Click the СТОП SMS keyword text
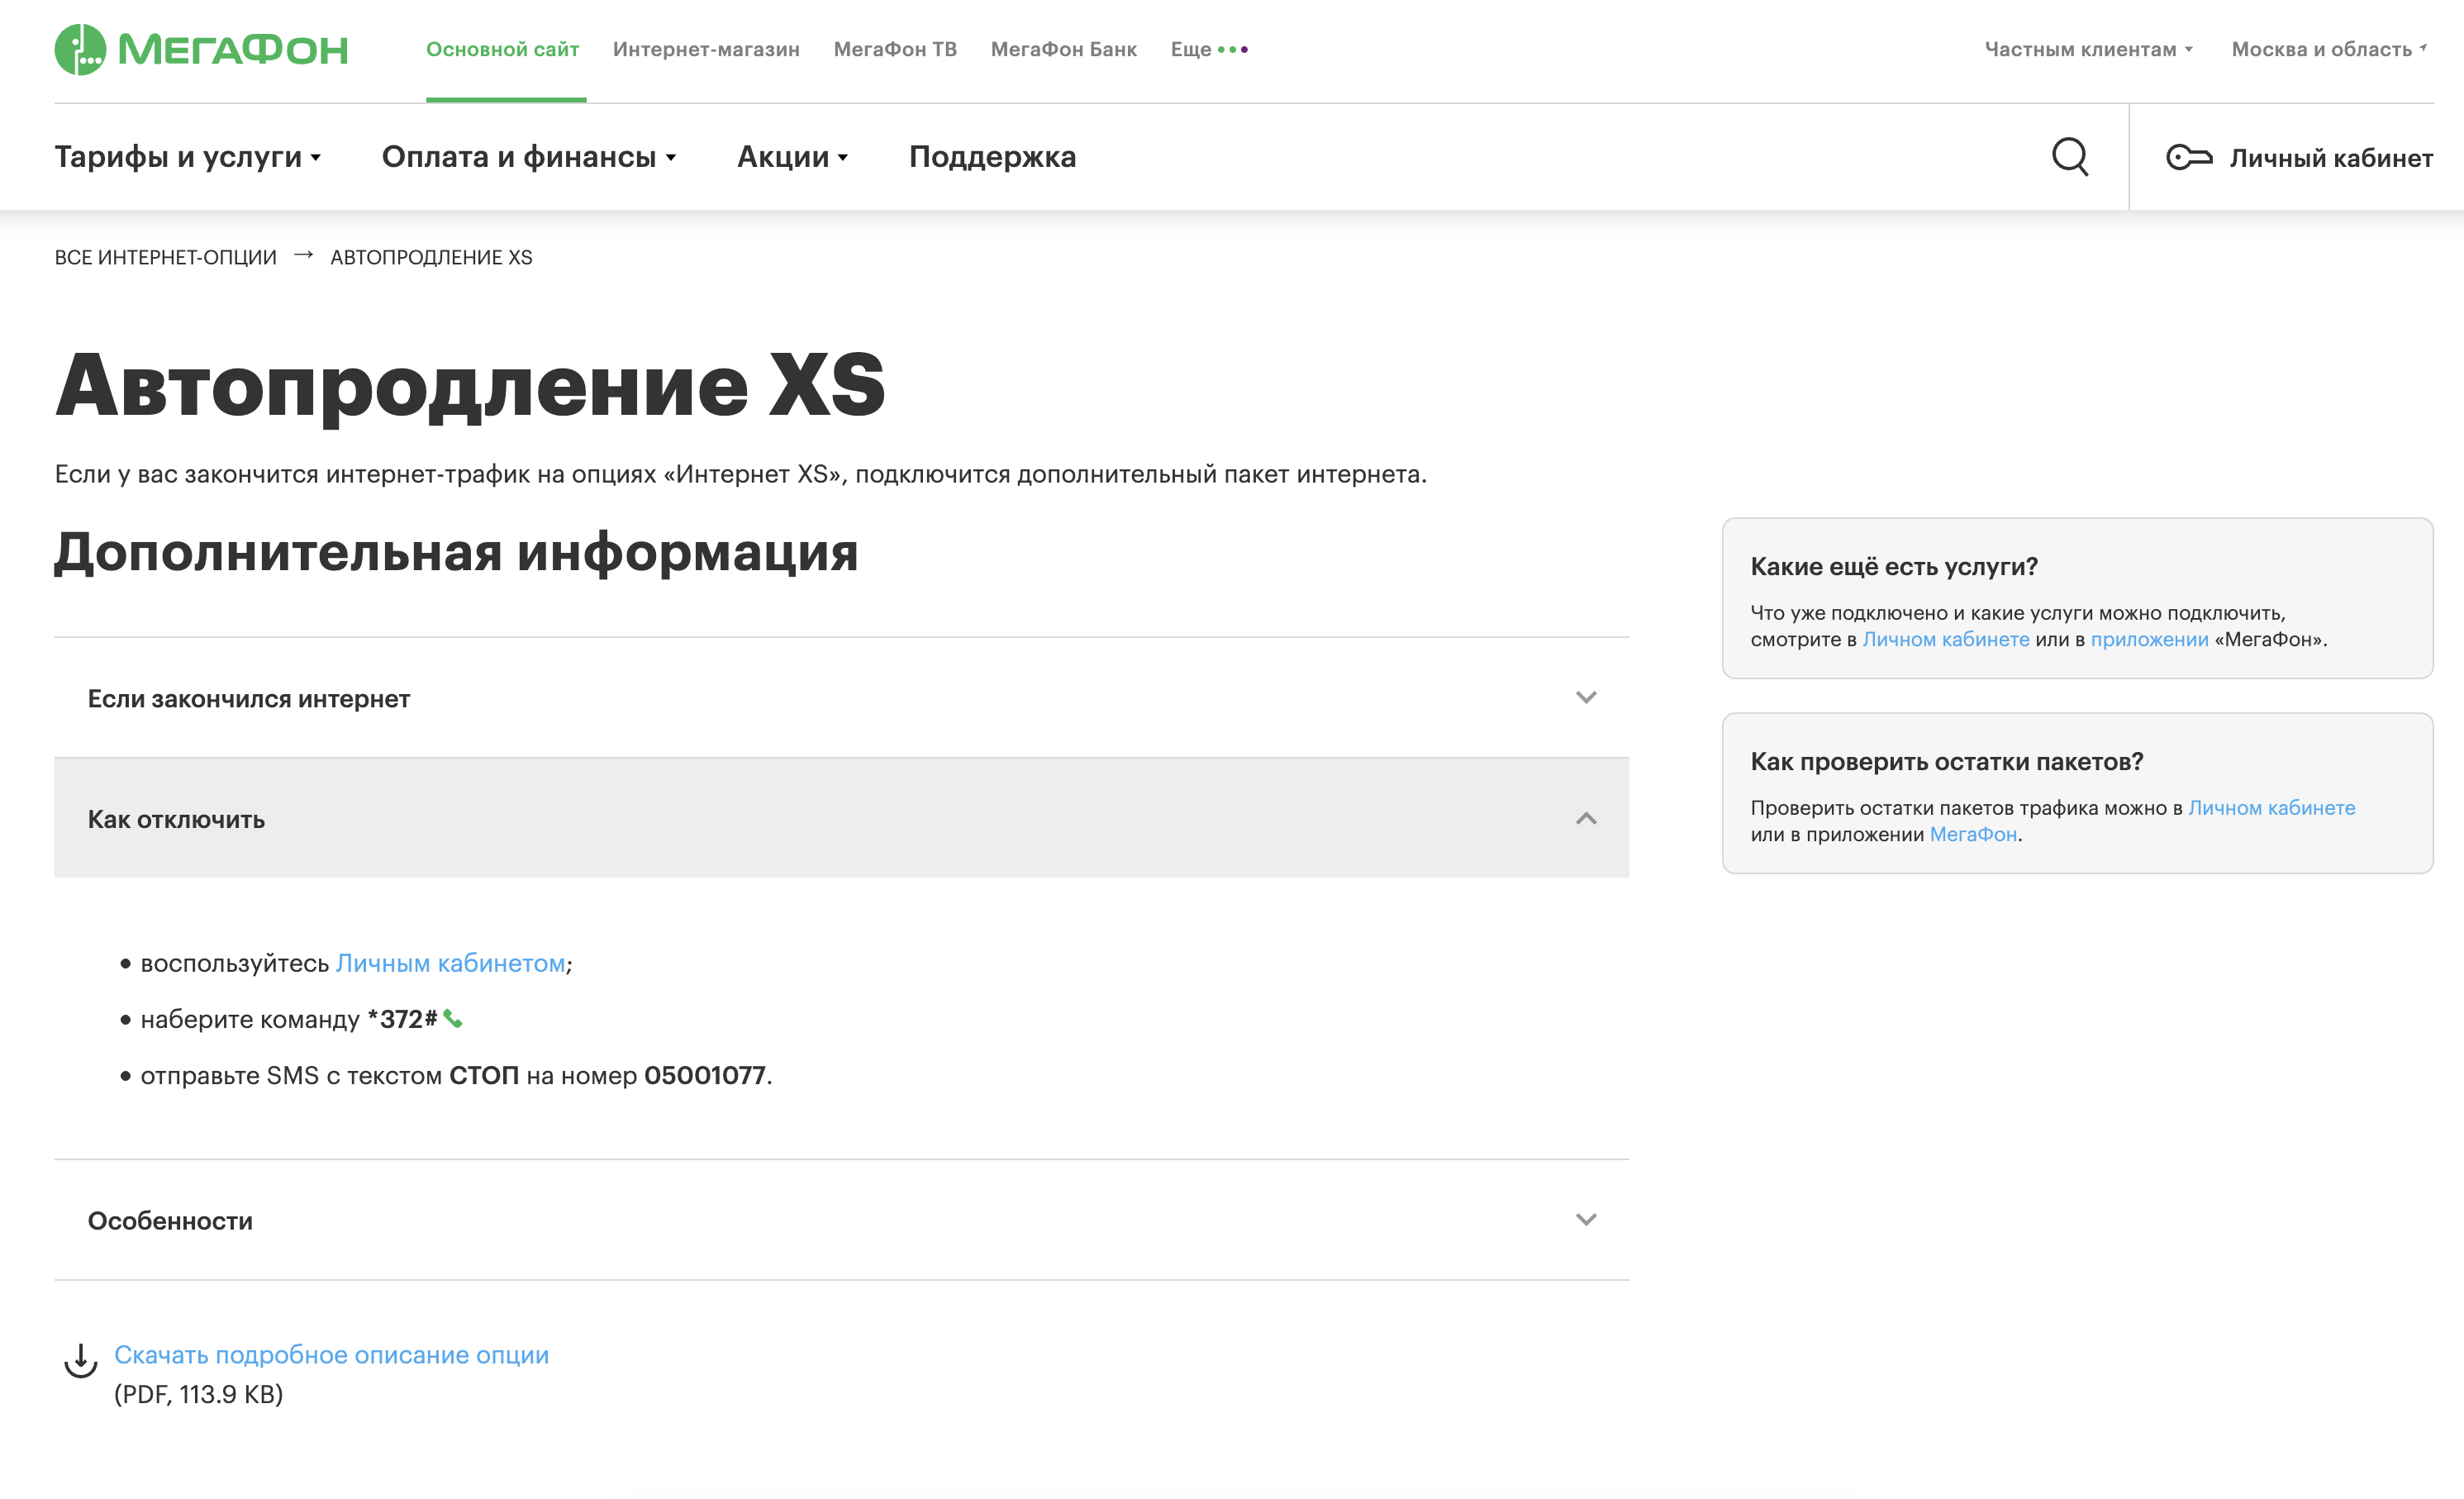2464x1499 pixels. pos(483,1075)
